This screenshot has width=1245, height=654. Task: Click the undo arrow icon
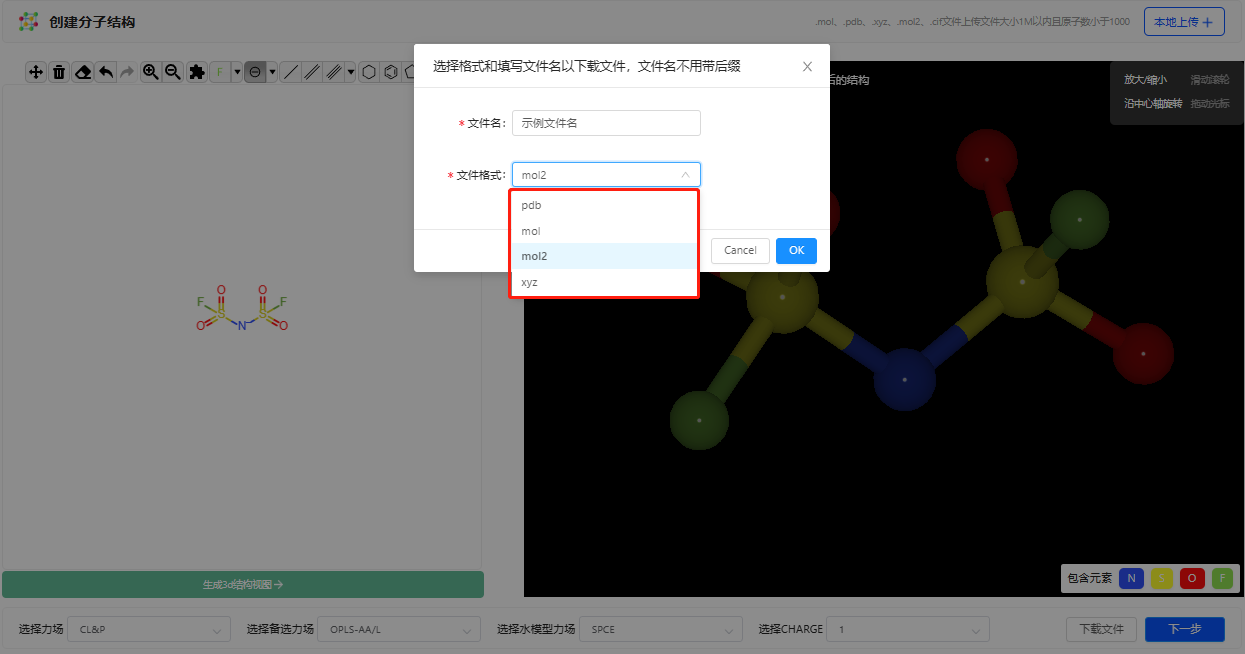click(x=106, y=72)
